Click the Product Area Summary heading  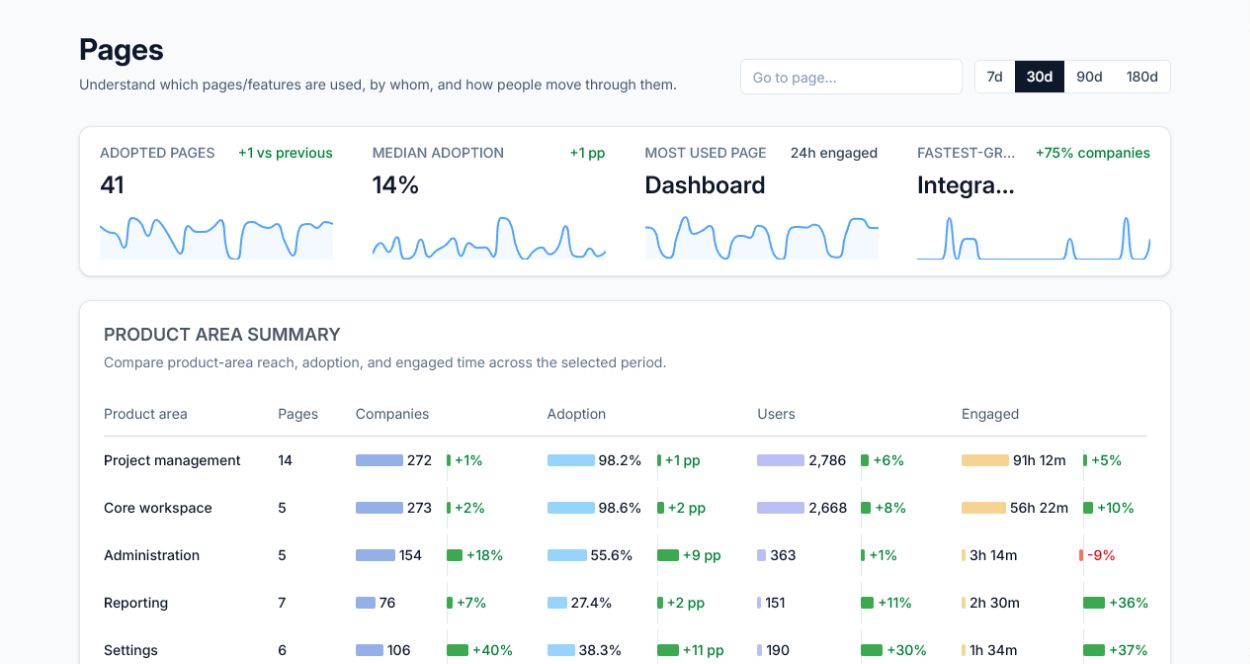(x=222, y=334)
